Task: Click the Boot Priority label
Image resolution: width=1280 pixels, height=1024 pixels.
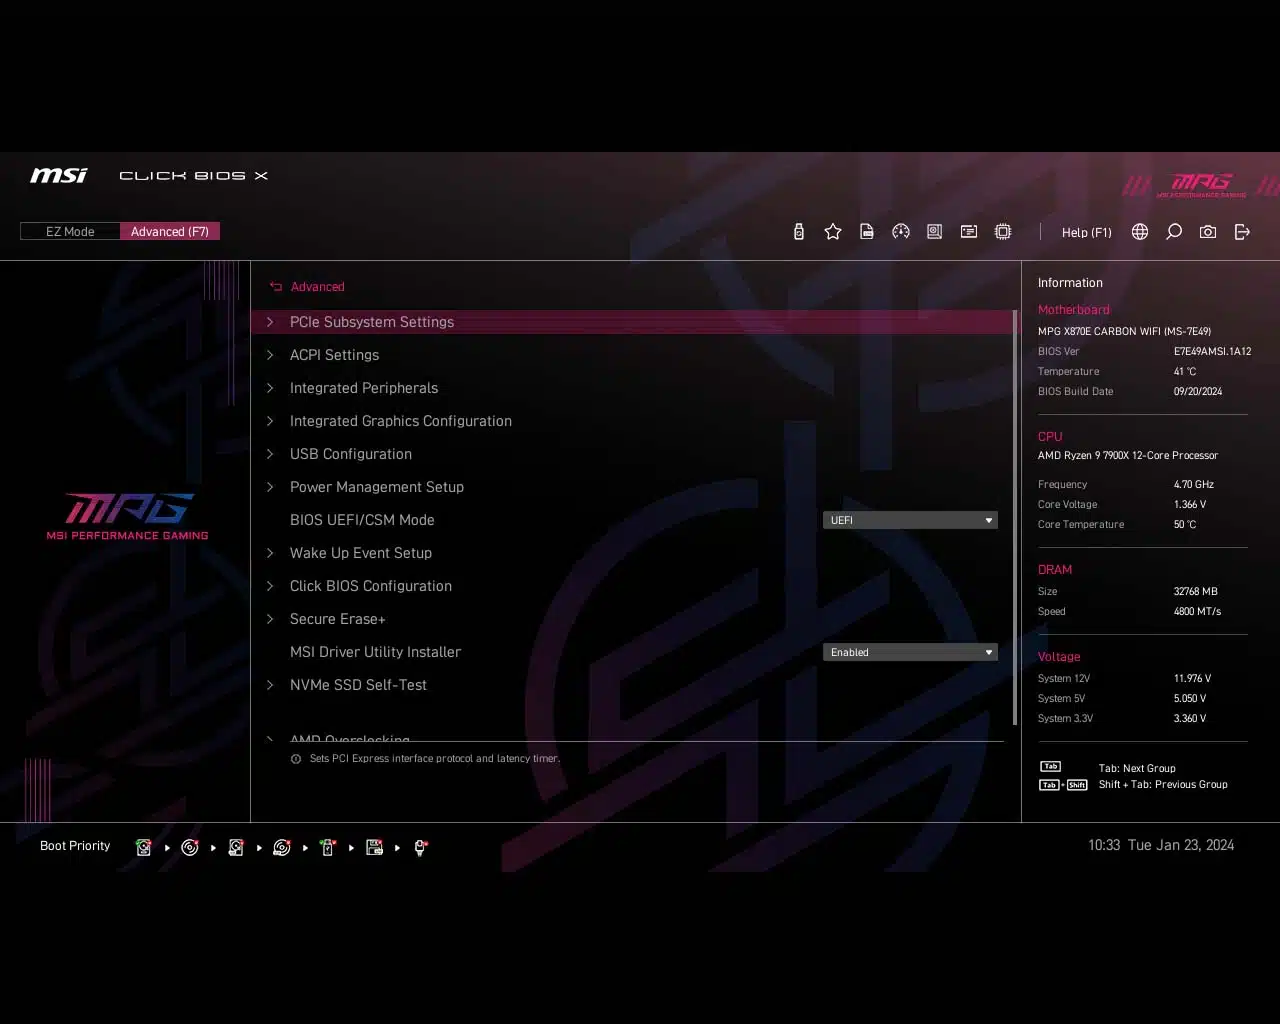Action: pos(75,846)
